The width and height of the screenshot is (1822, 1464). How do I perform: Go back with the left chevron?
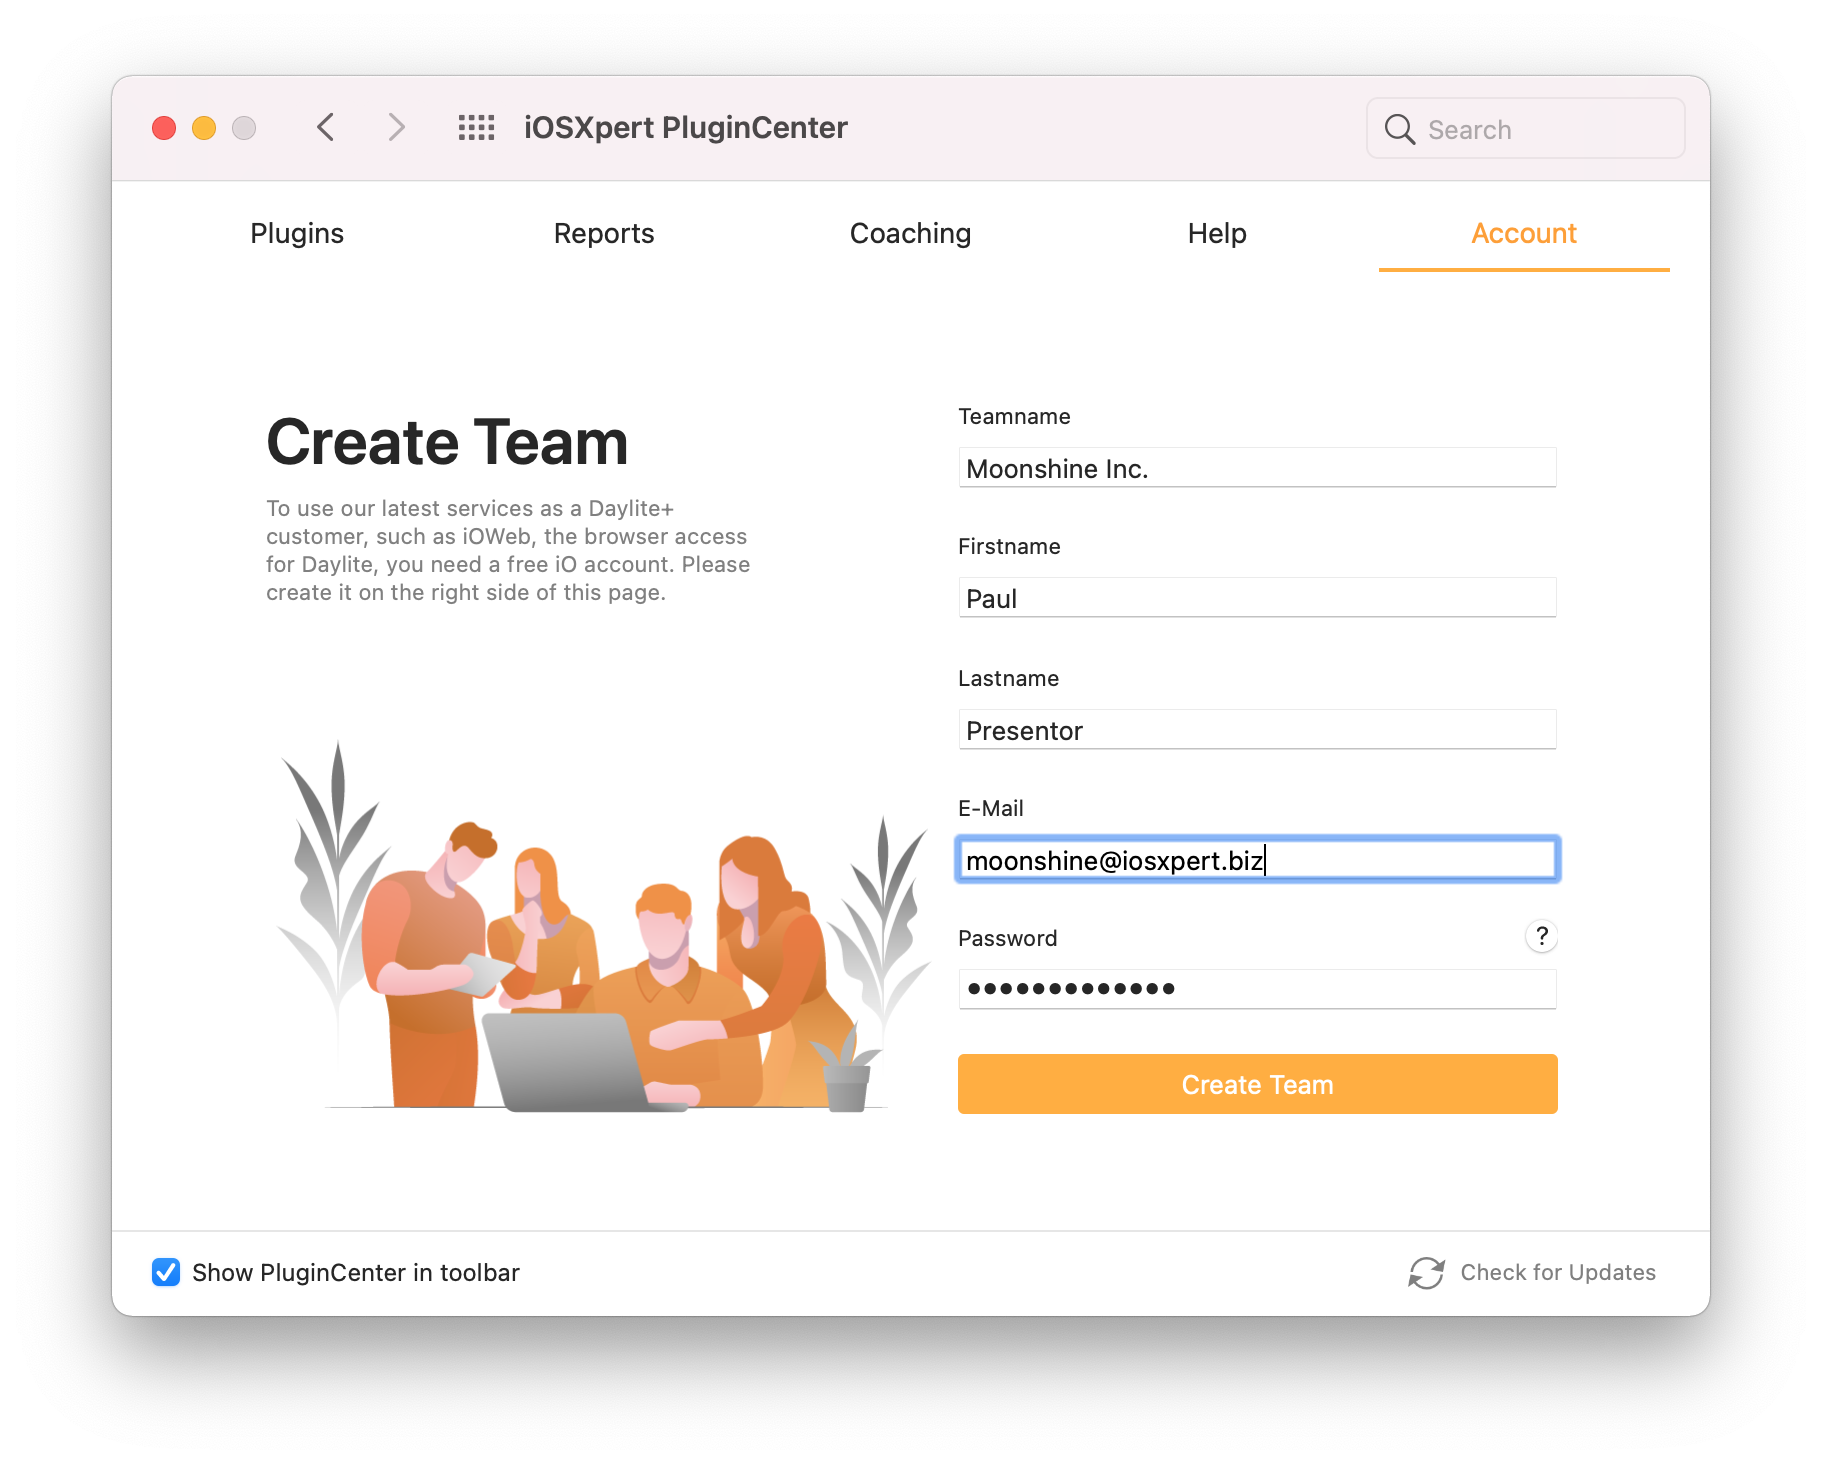click(325, 127)
